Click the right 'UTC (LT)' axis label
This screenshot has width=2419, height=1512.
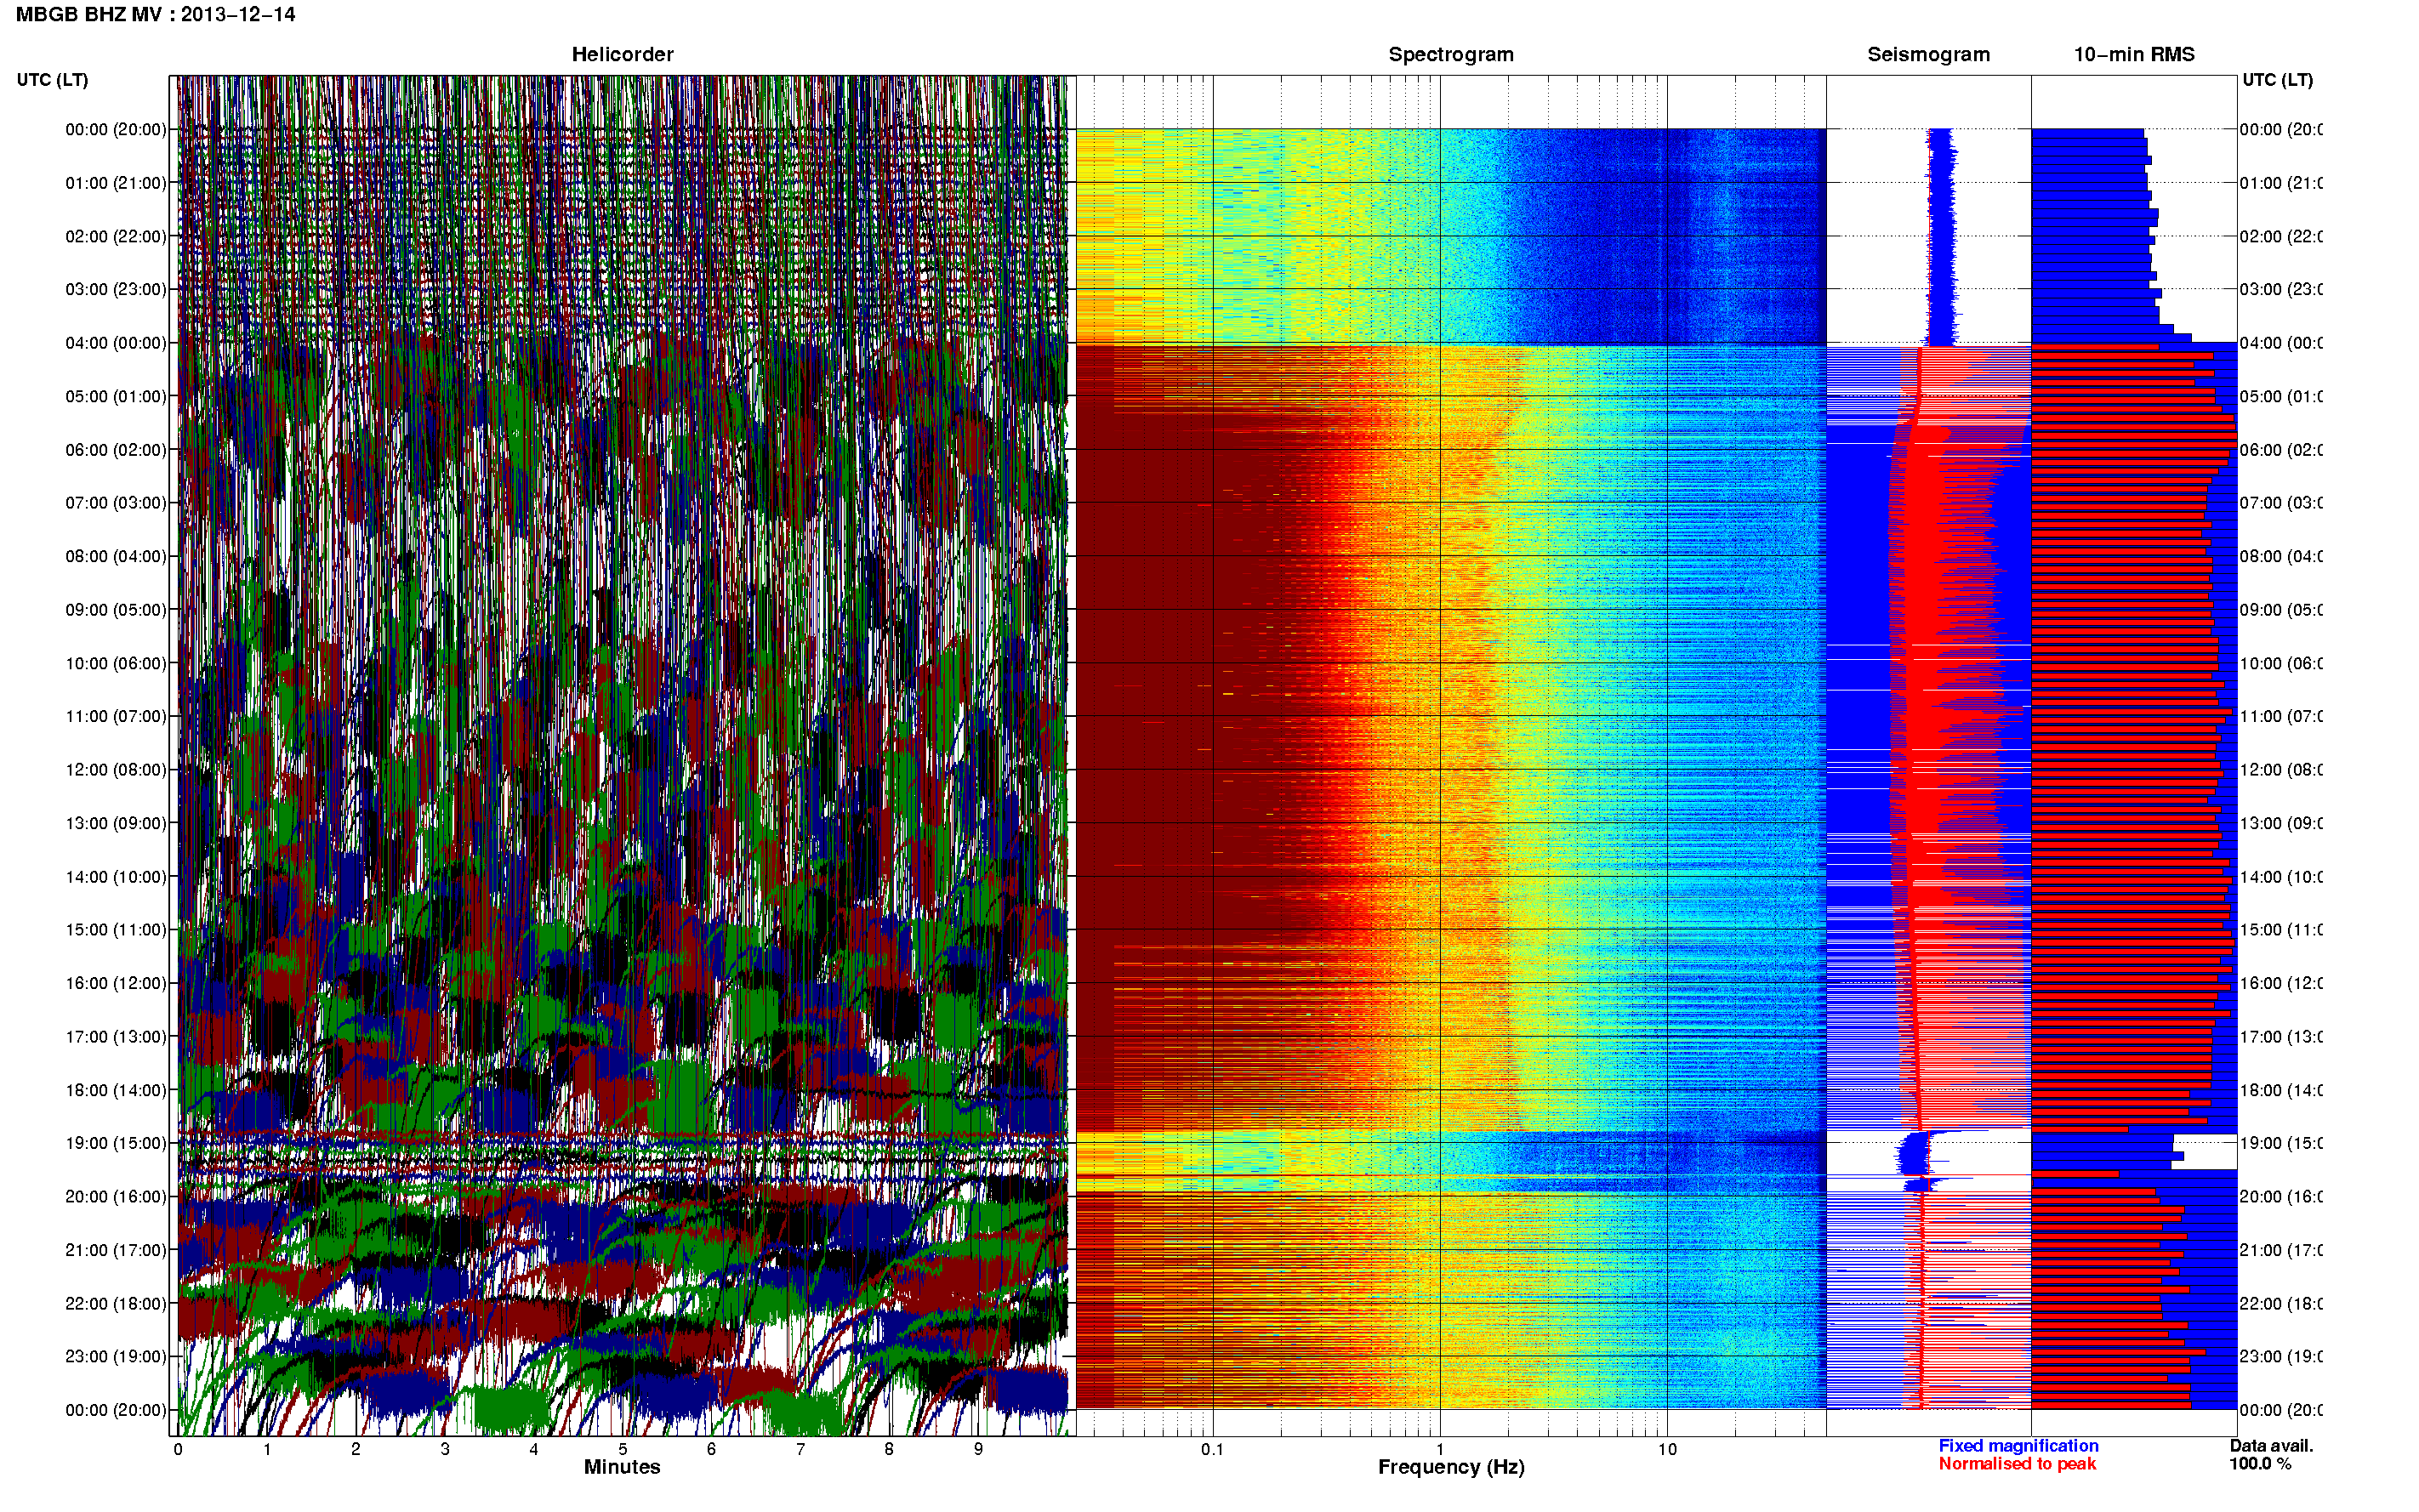[2277, 80]
